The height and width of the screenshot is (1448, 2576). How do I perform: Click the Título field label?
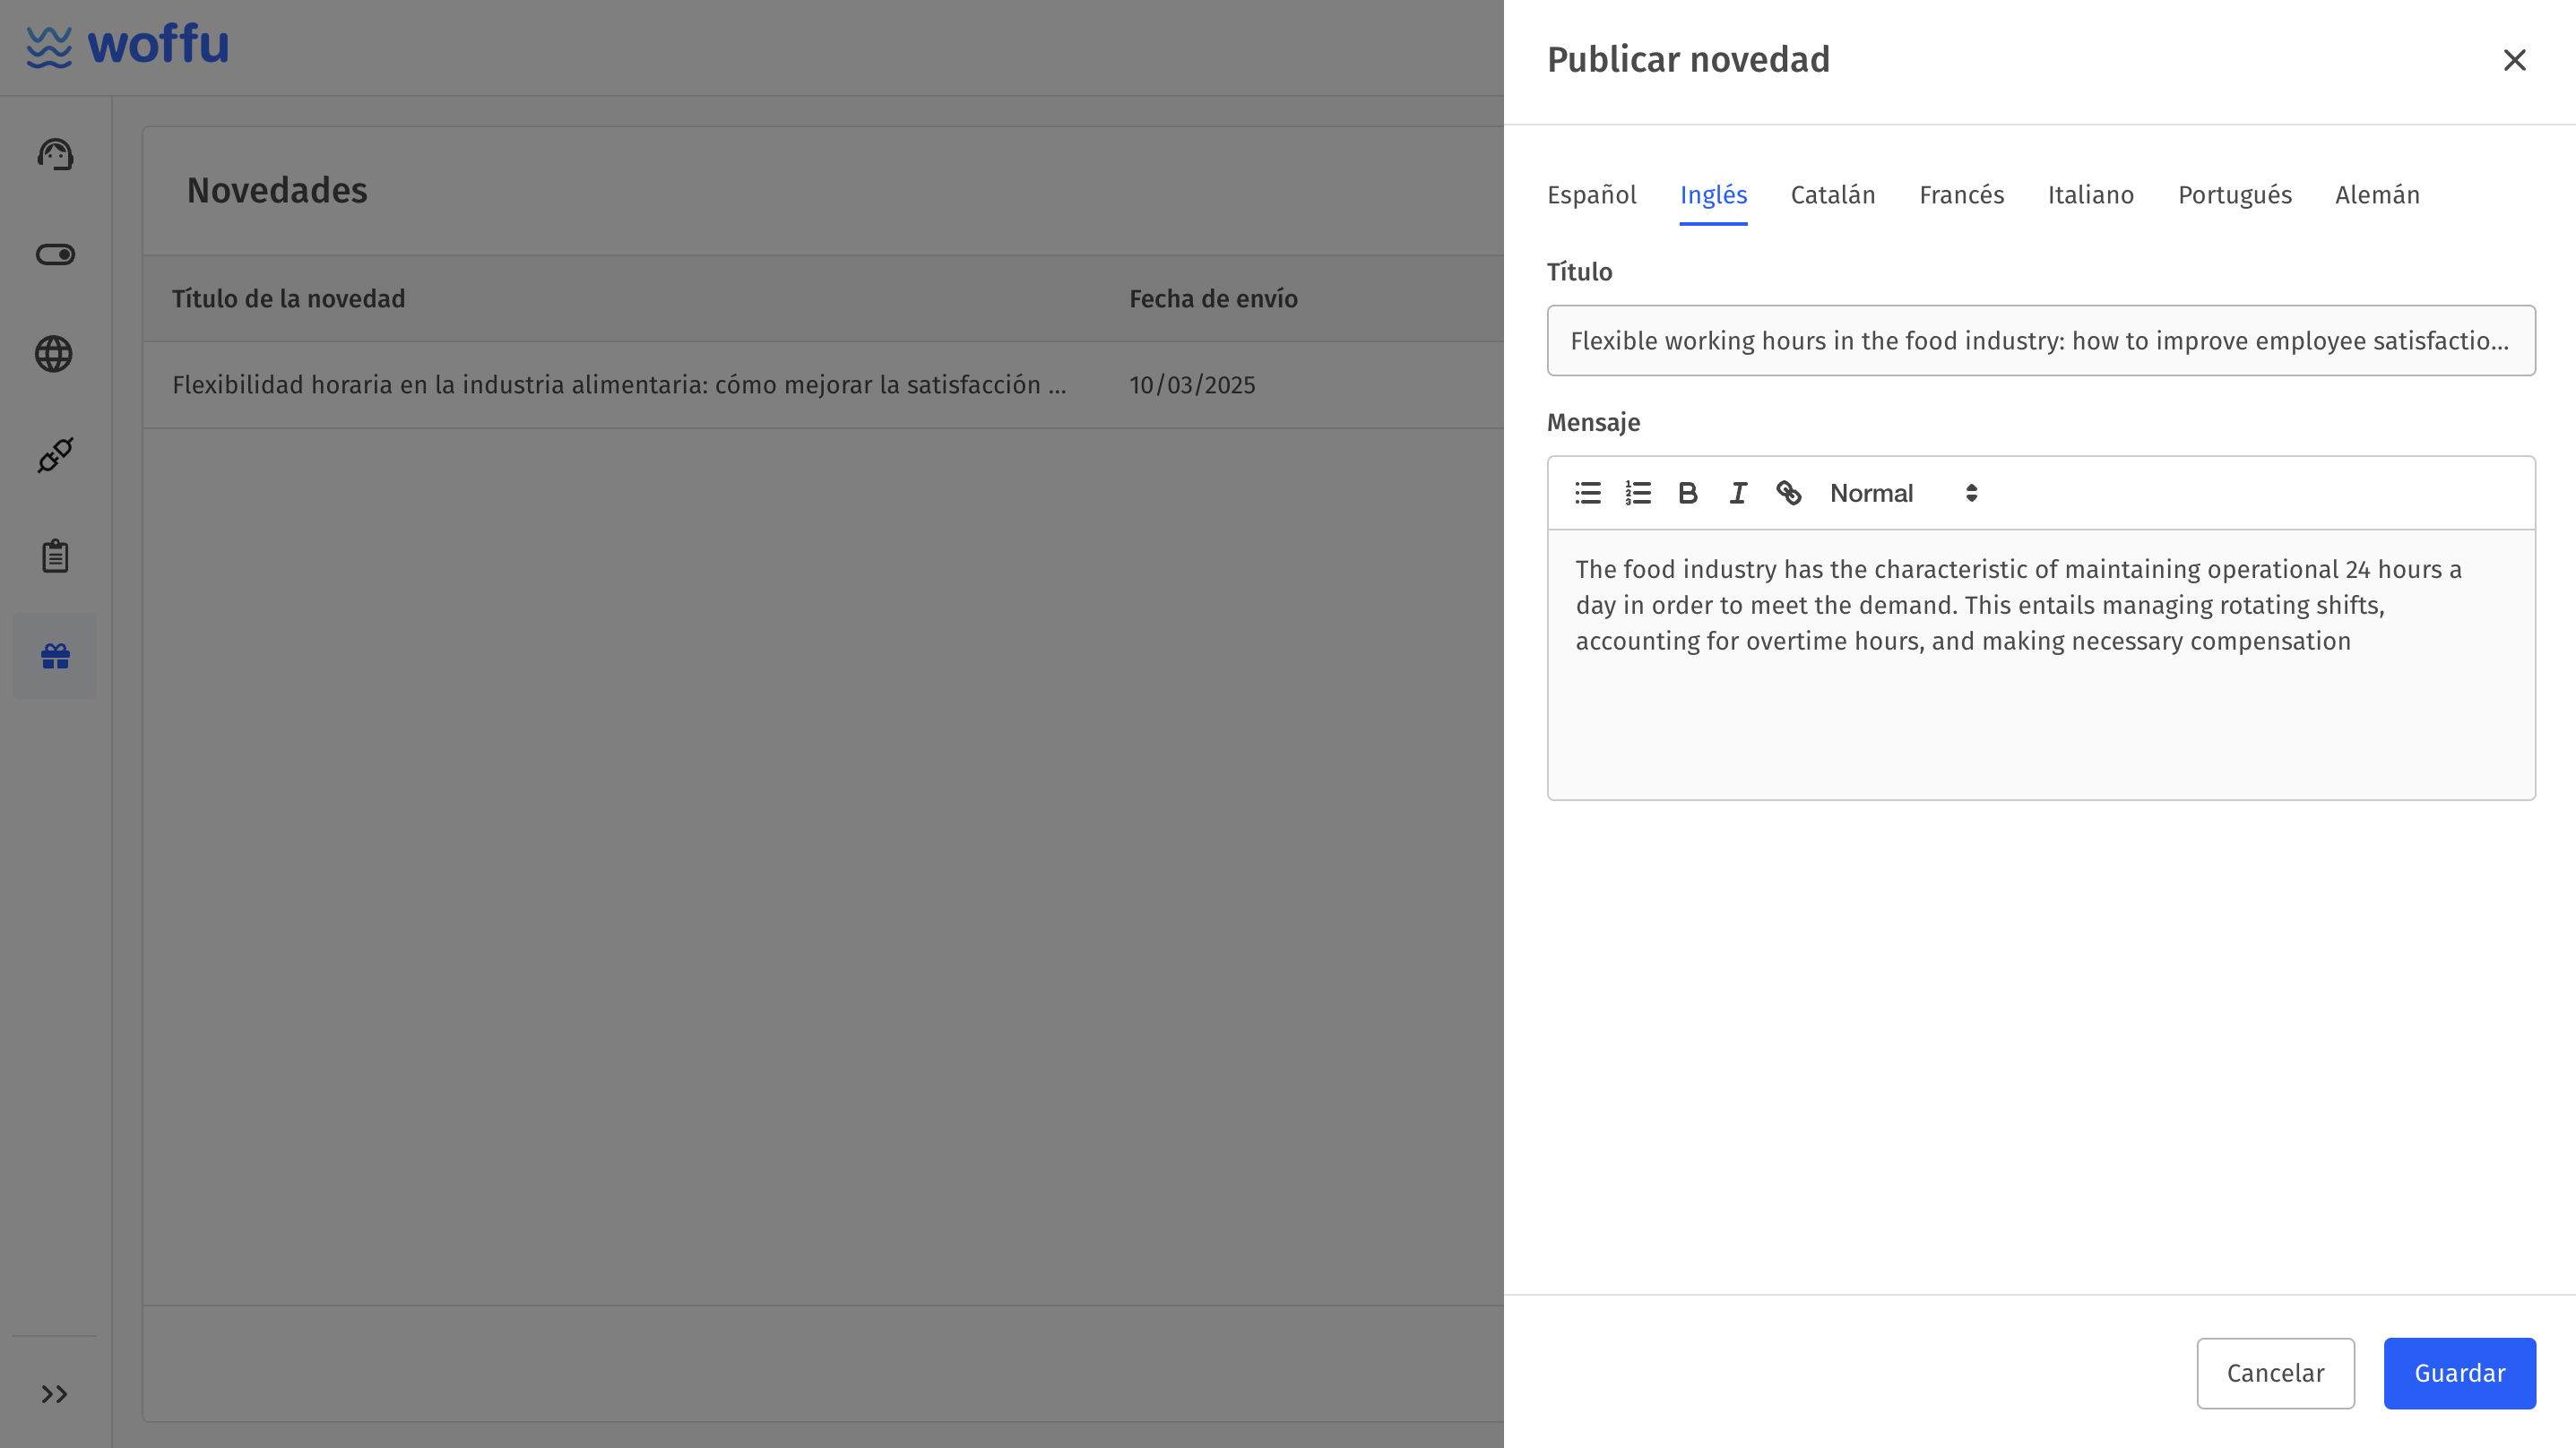1579,272
